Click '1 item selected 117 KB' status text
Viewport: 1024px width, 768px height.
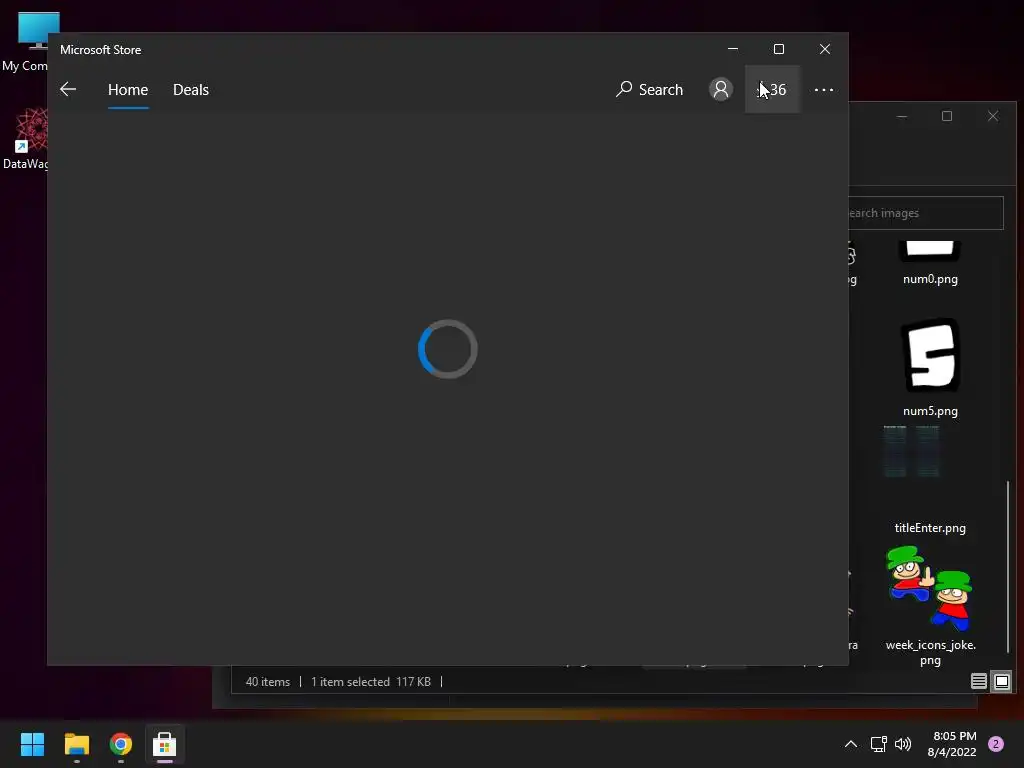coord(371,682)
